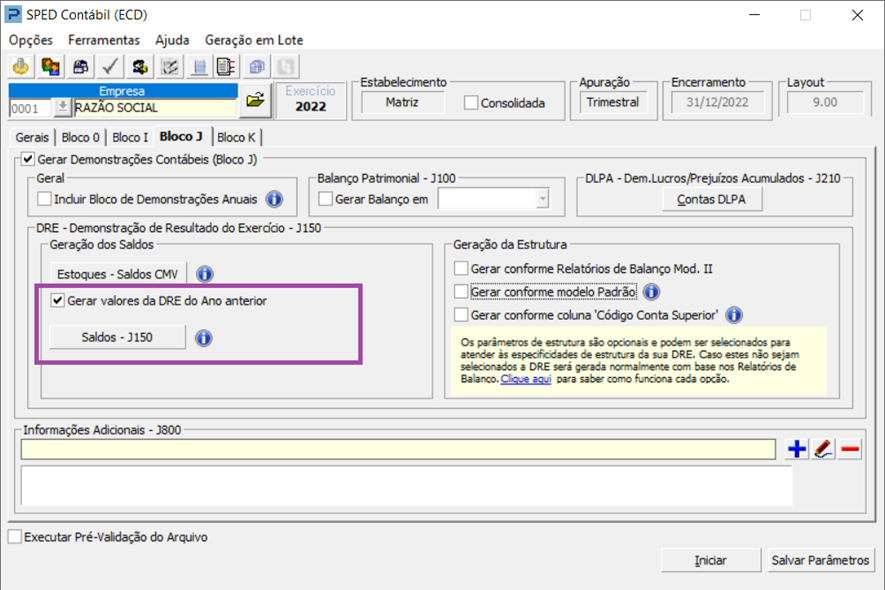Uncheck Gerar valores da DRE do Ano anterior
Image resolution: width=885 pixels, height=590 pixels.
click(x=58, y=300)
